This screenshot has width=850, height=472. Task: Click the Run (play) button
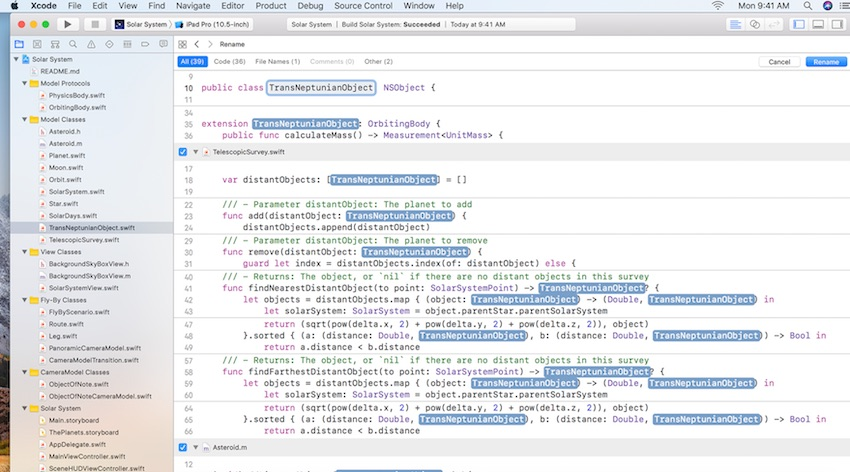[68, 23]
